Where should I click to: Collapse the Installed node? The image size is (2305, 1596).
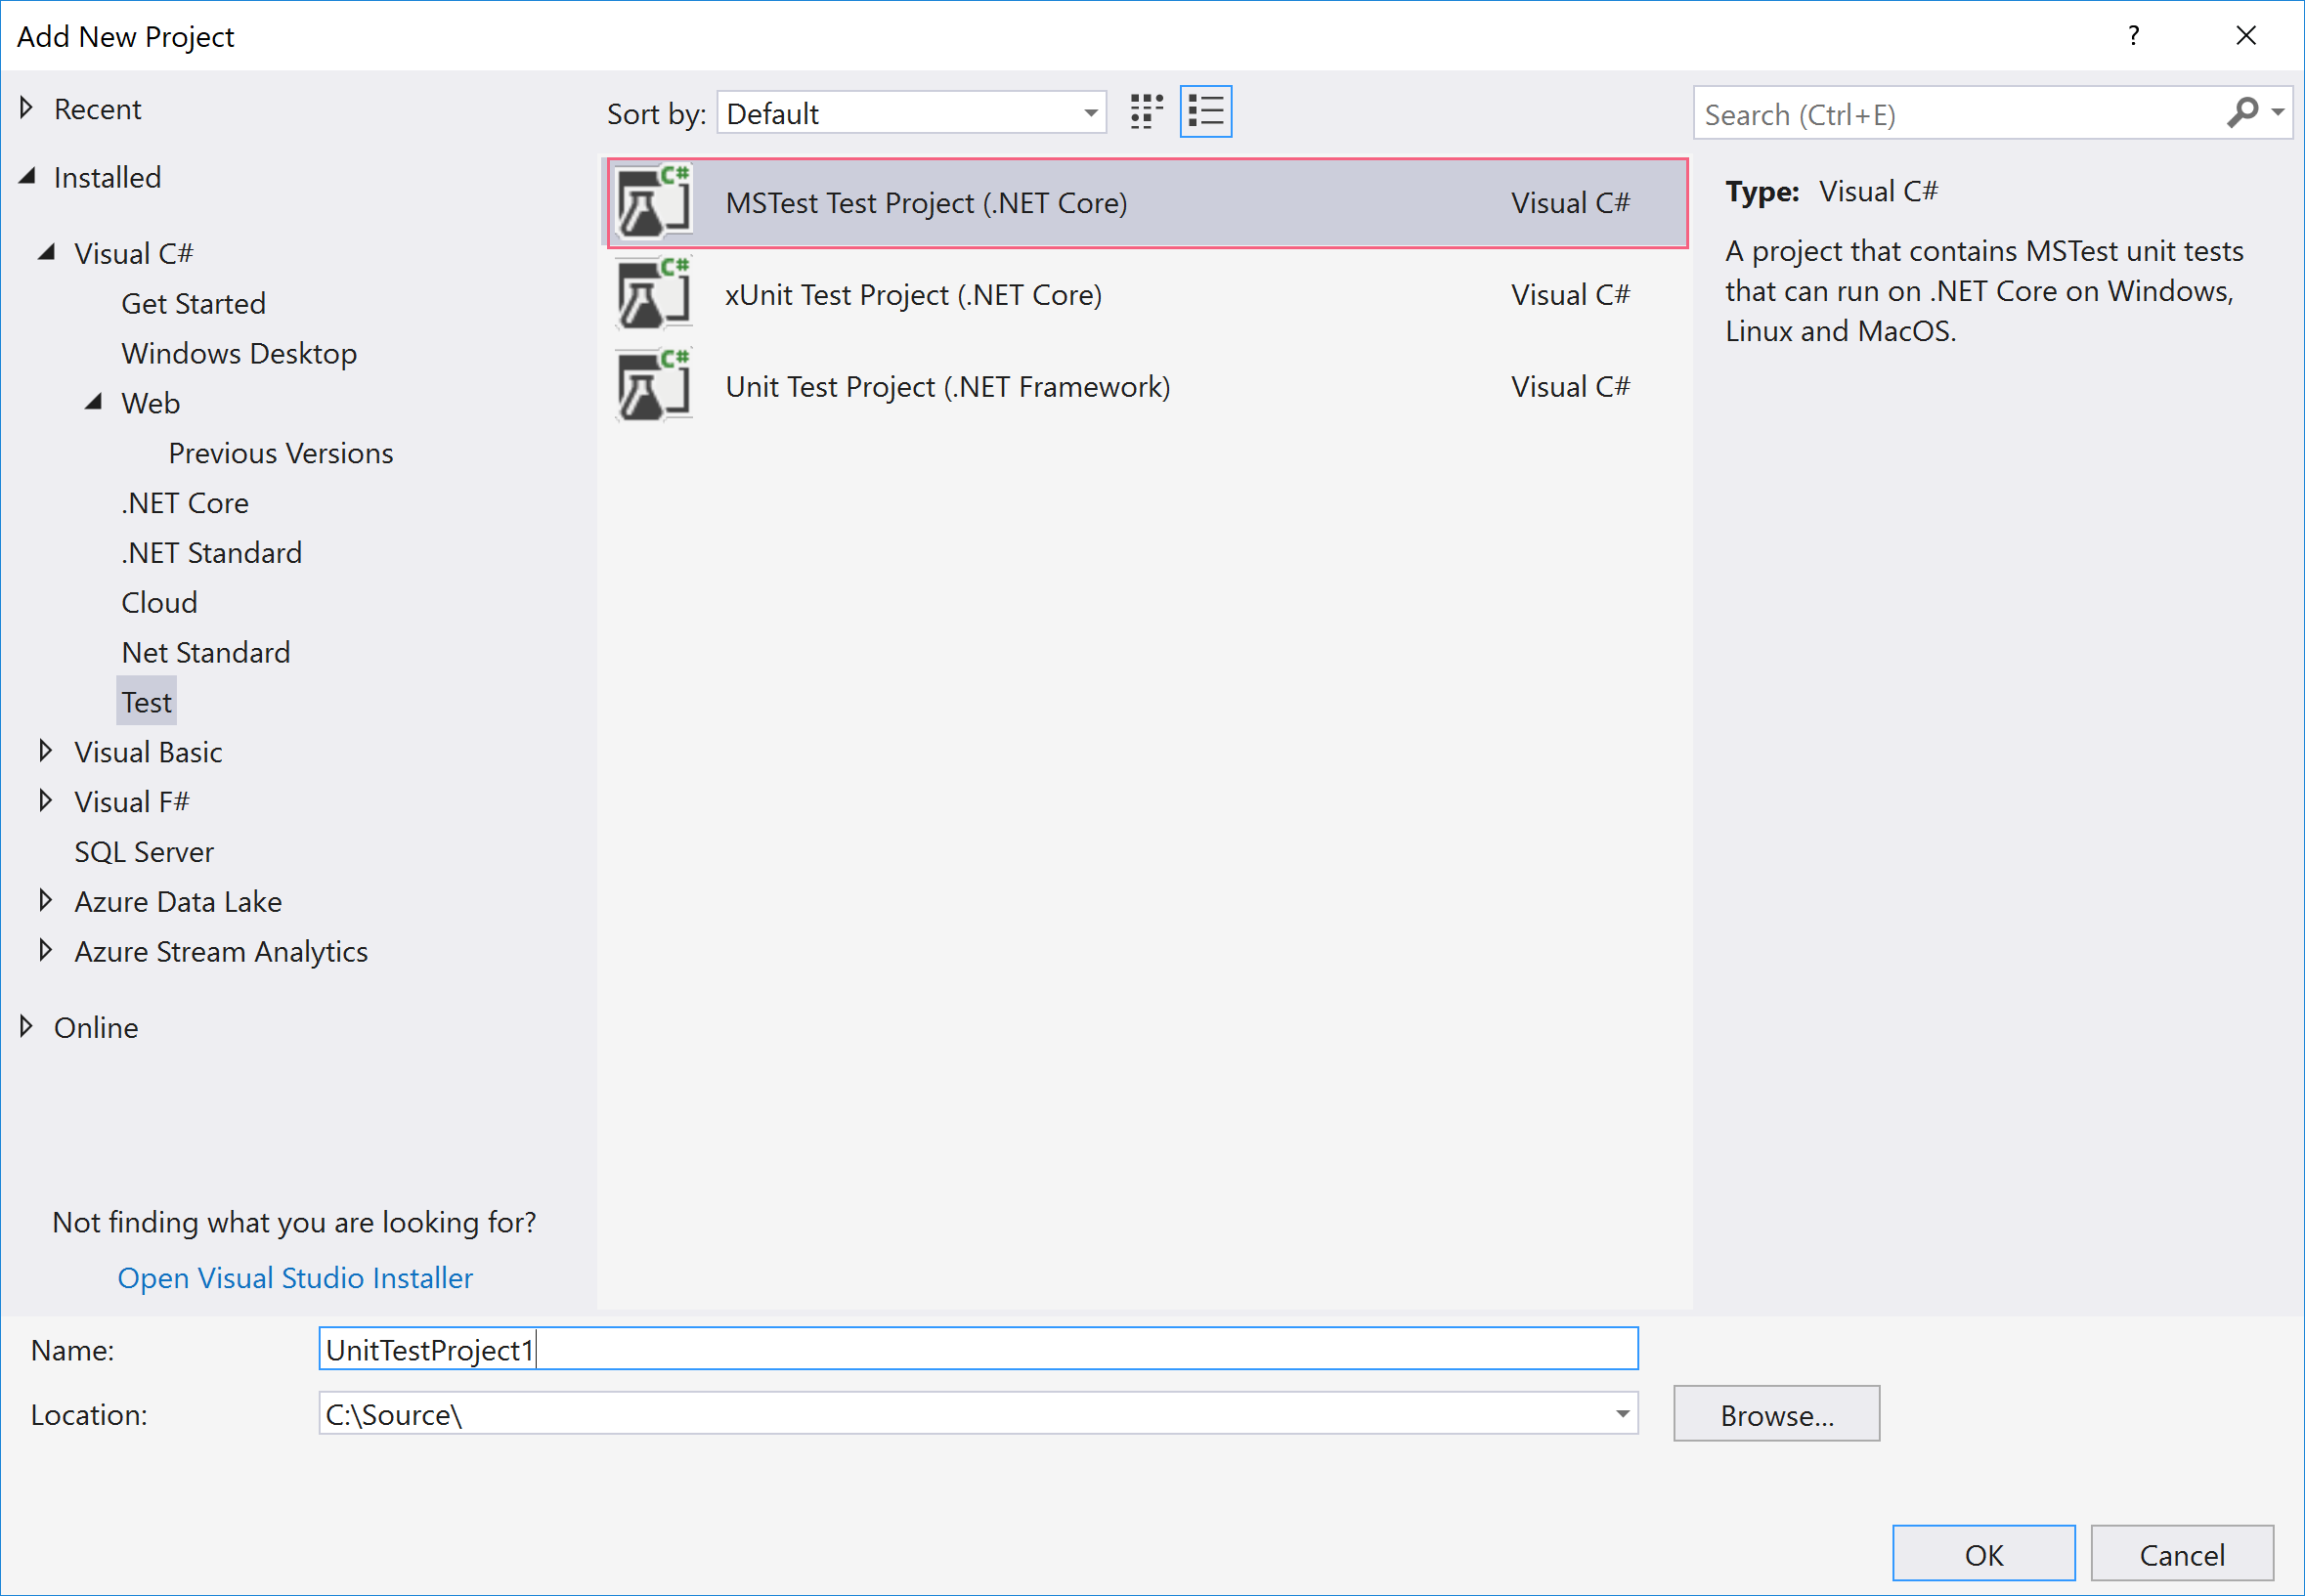coord(27,177)
